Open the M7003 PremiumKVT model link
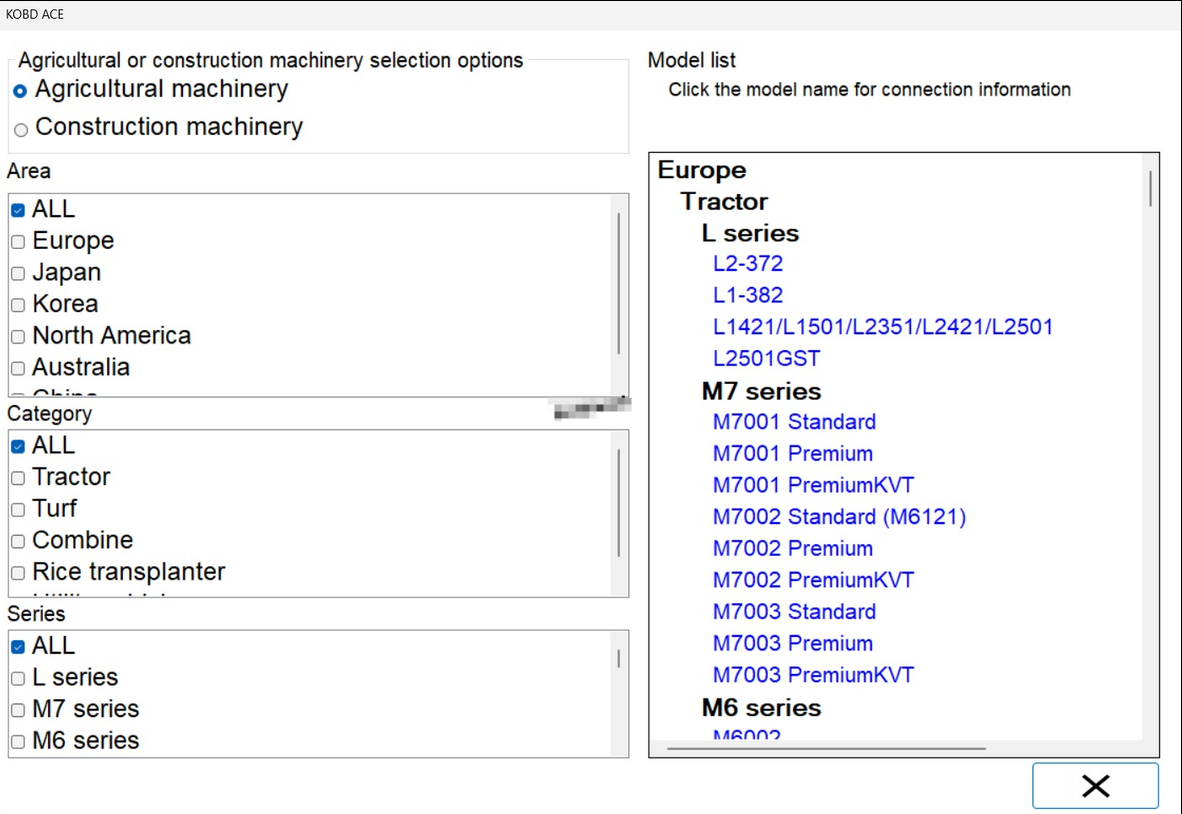 (813, 675)
